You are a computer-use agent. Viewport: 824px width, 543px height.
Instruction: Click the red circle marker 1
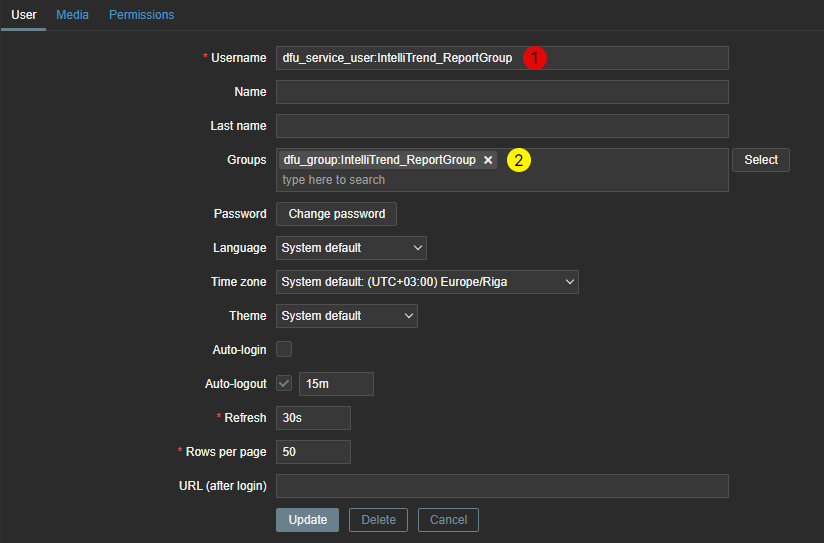535,58
